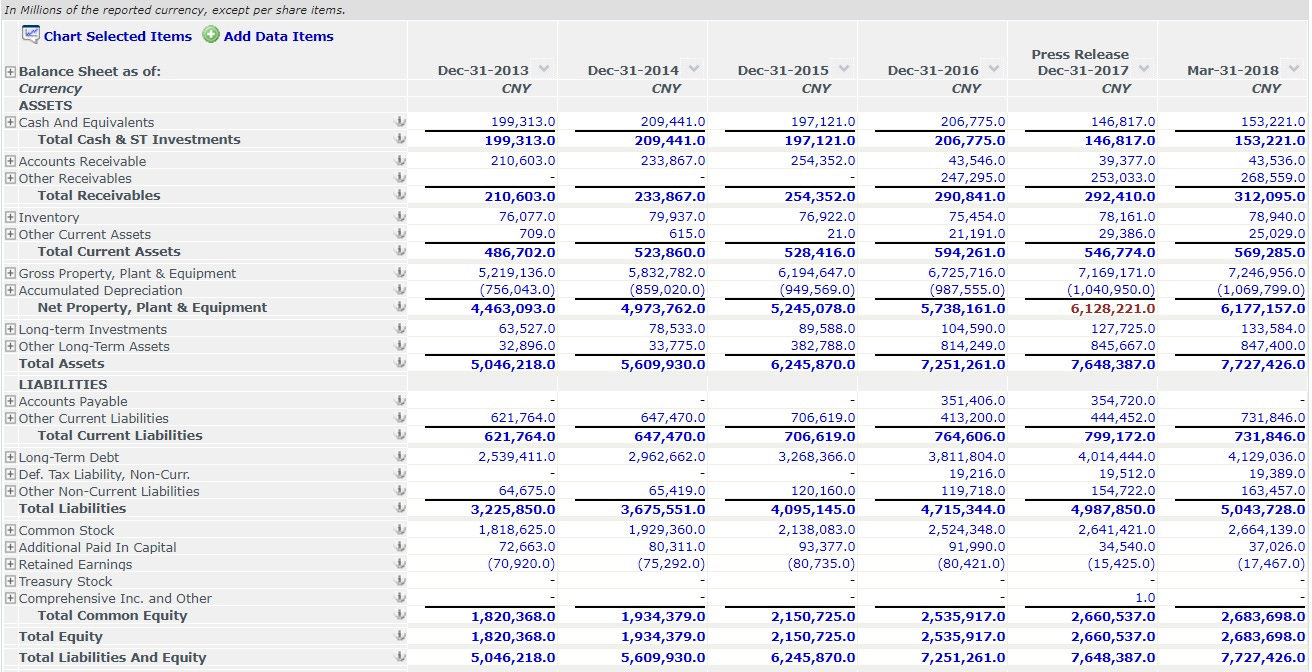Click the pin icon for Total Assets row
Screen dimensions: 1312x672
click(x=400, y=363)
